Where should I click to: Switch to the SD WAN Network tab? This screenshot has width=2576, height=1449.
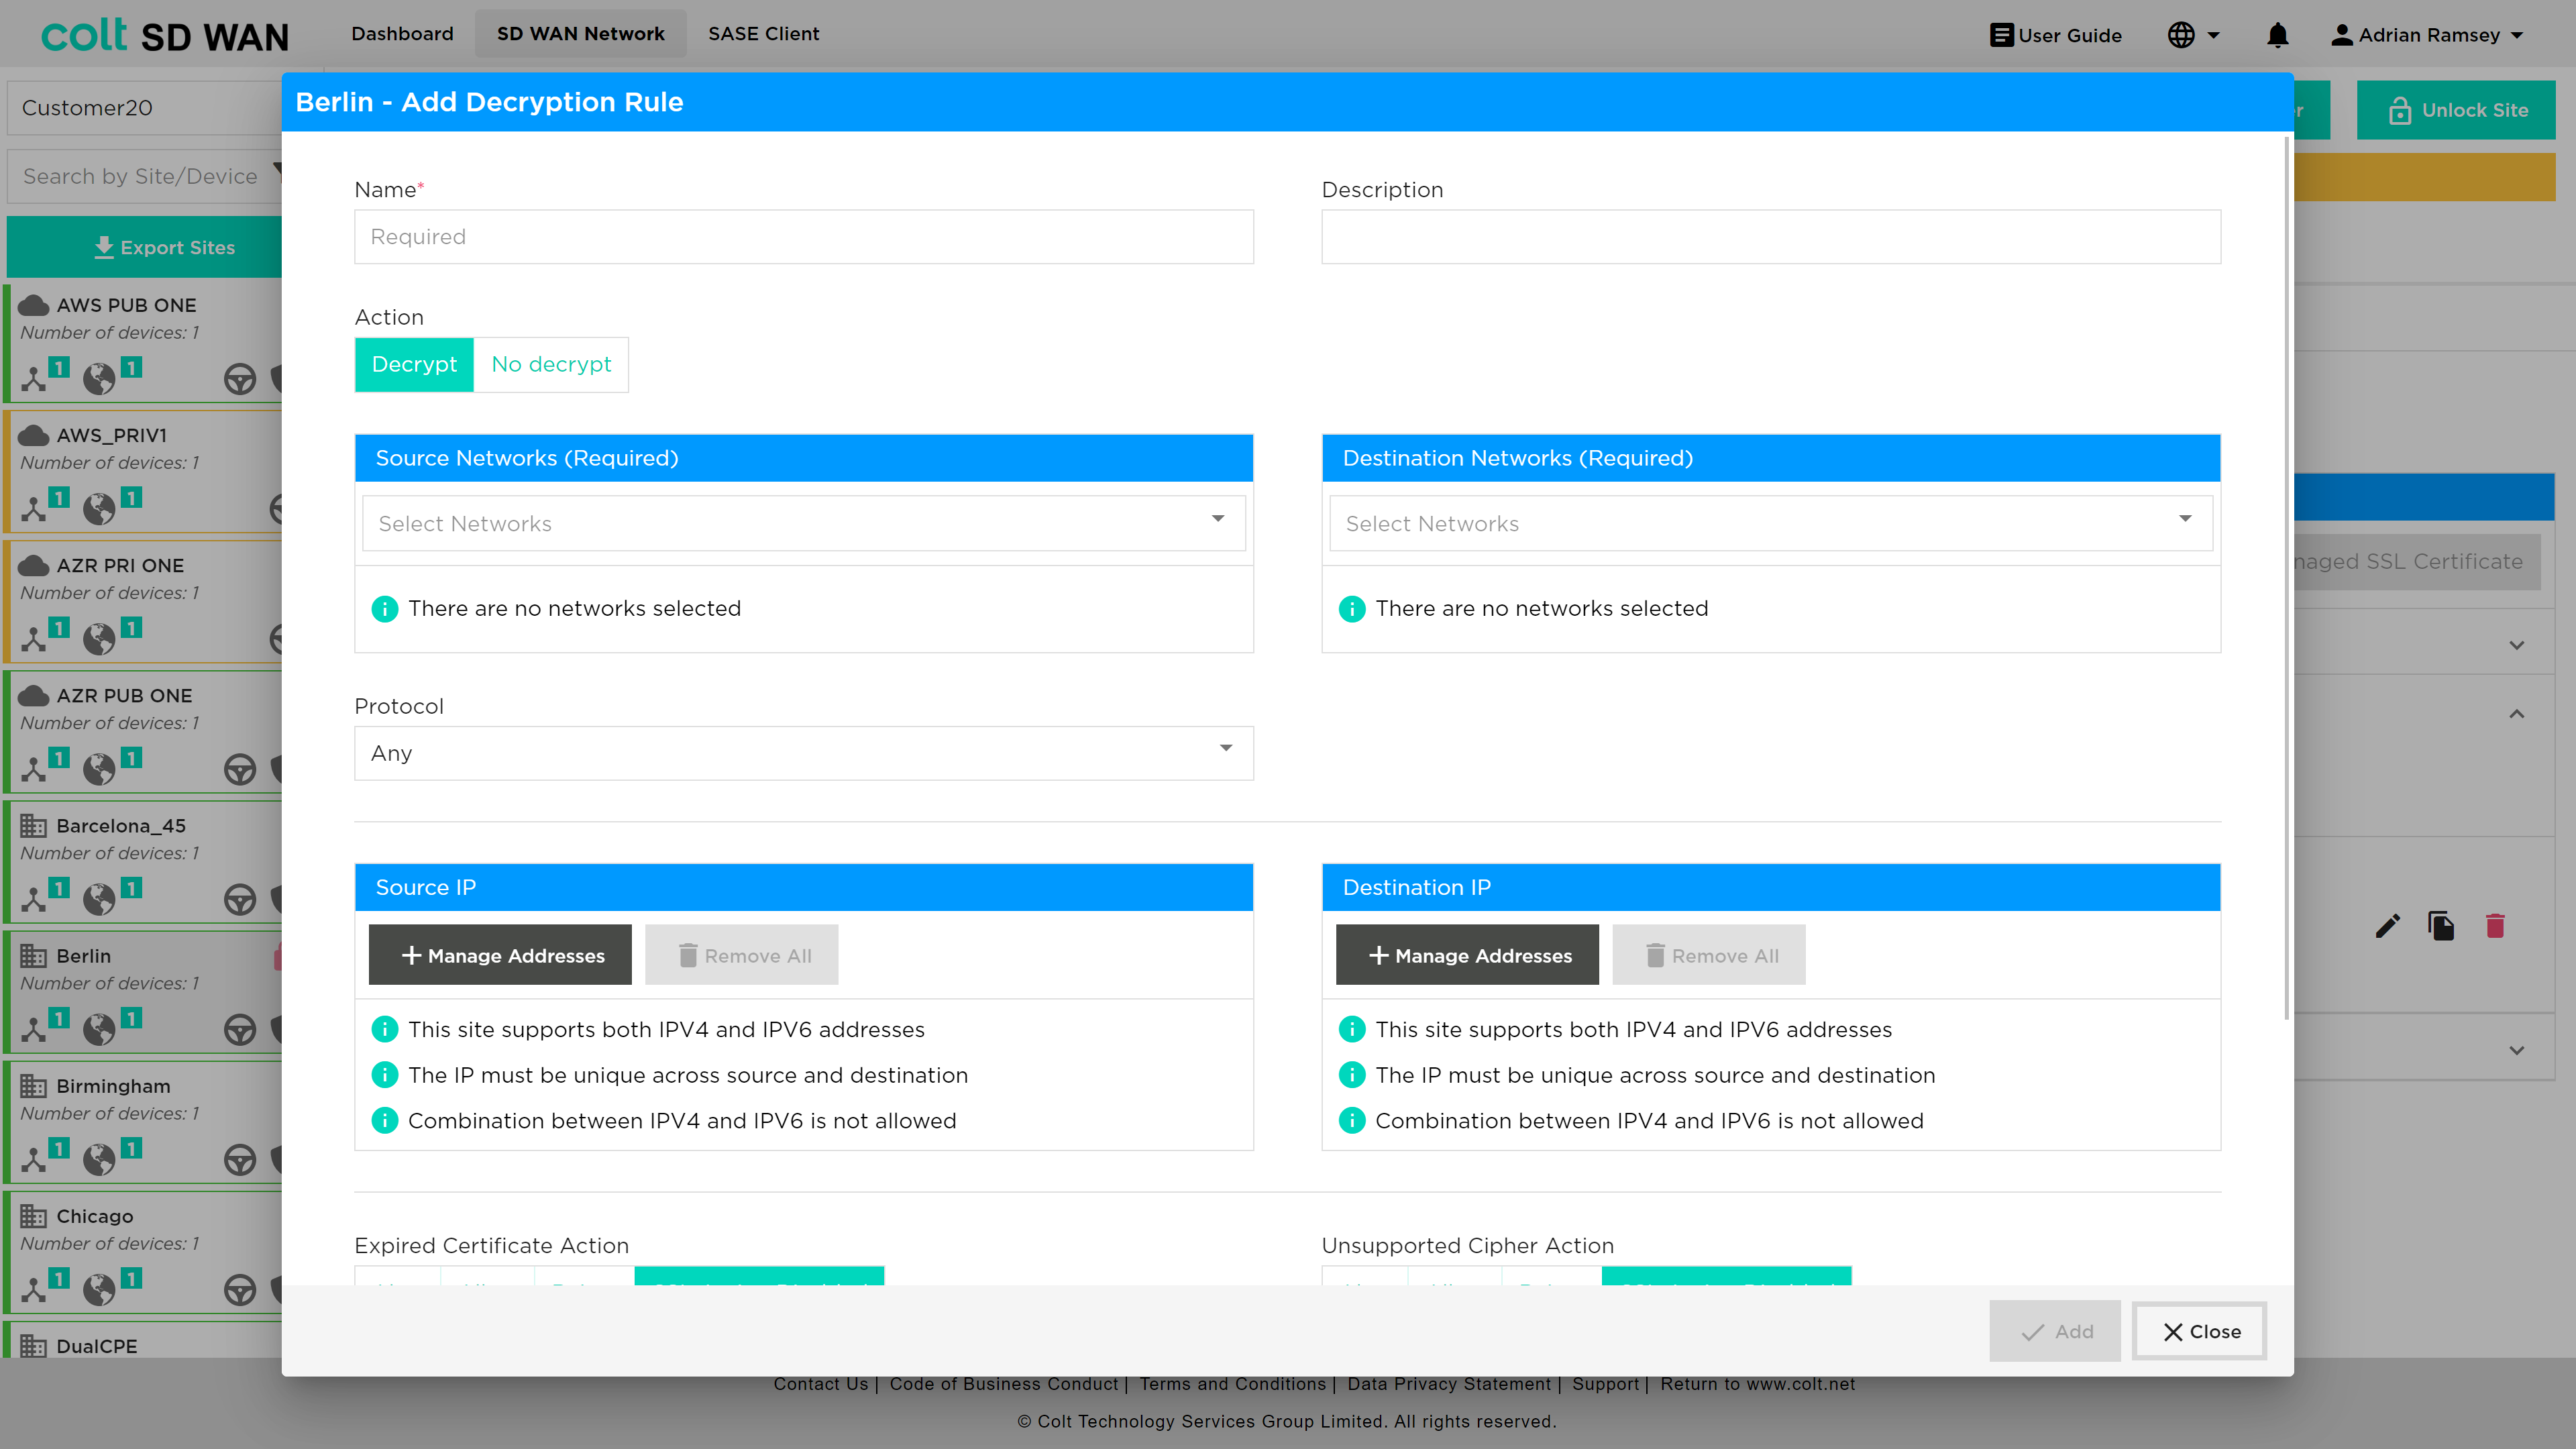point(580,34)
